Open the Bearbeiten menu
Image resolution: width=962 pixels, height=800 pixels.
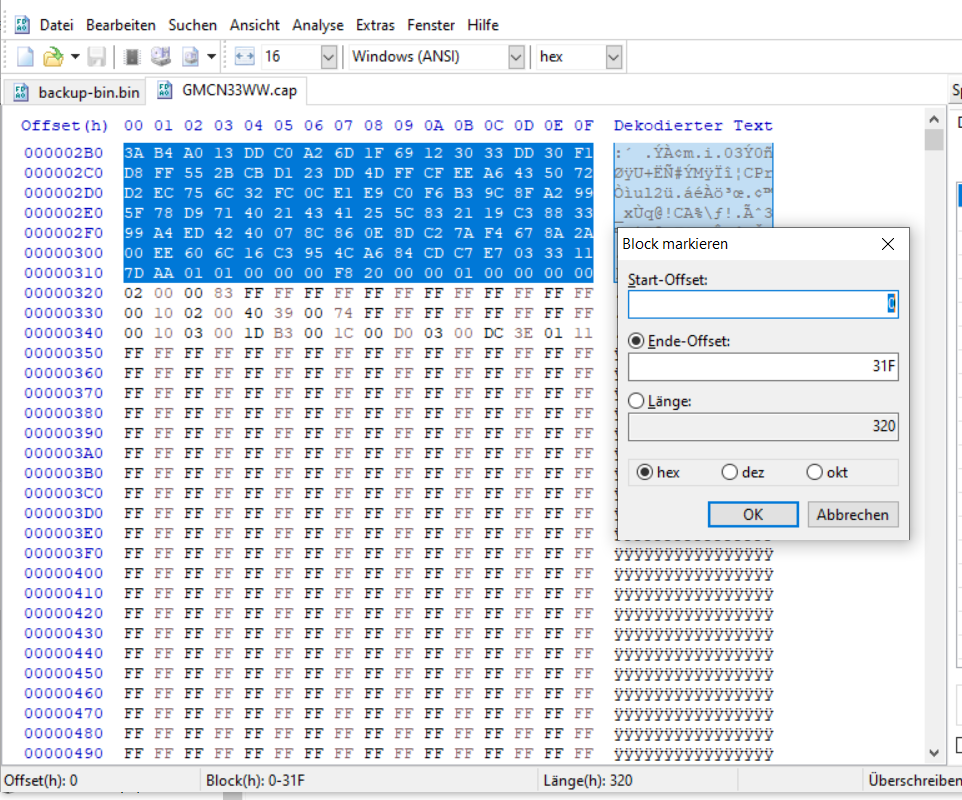coord(121,25)
